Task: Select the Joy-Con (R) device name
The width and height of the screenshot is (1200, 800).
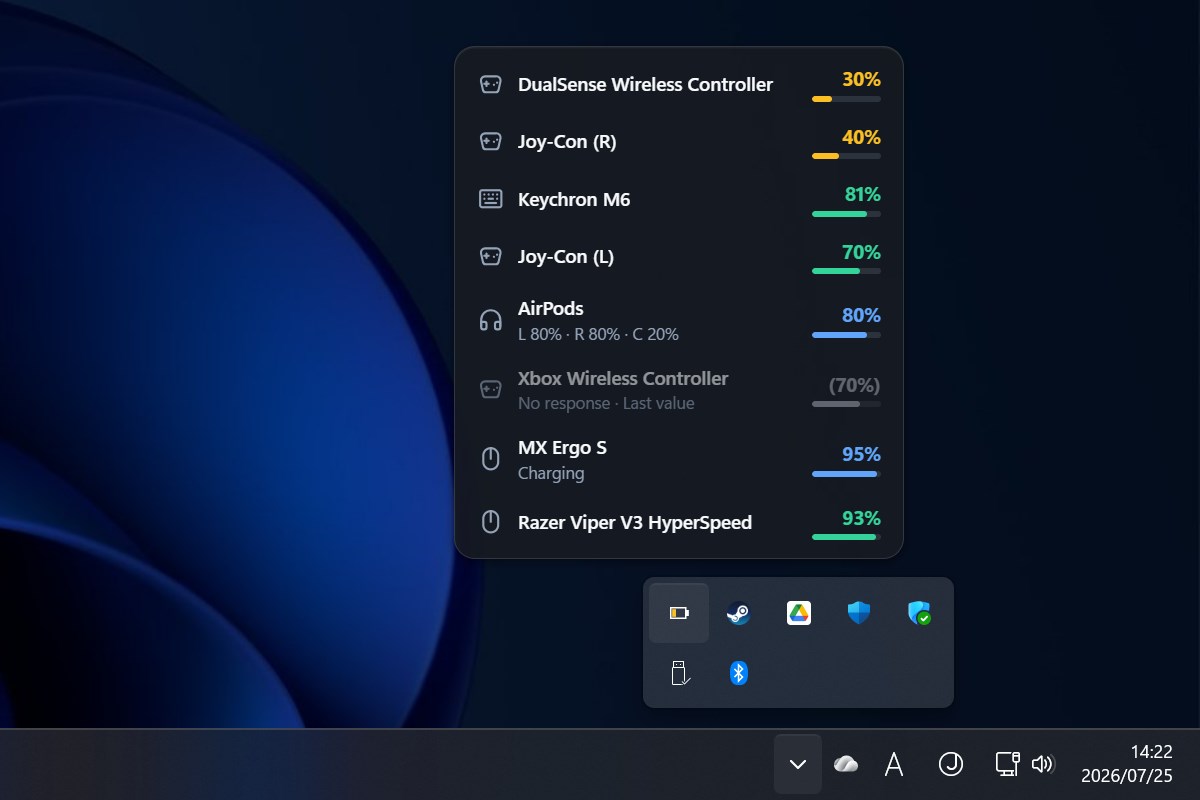Action: coord(567,142)
